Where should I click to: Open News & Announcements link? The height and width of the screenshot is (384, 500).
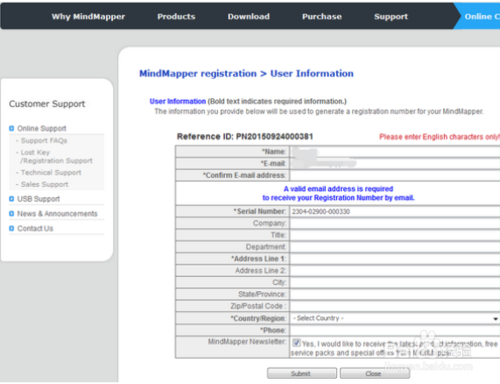tap(57, 214)
